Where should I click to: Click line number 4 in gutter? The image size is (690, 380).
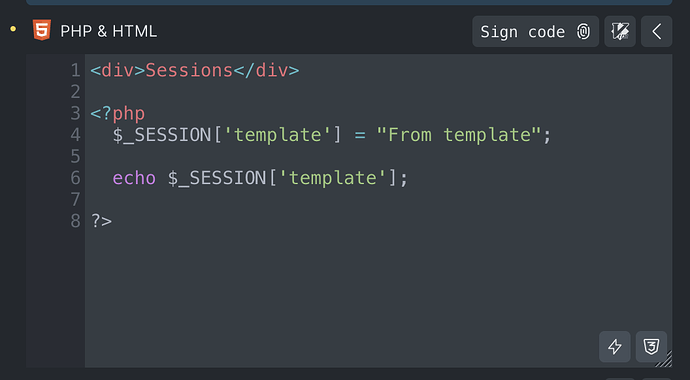(x=75, y=135)
